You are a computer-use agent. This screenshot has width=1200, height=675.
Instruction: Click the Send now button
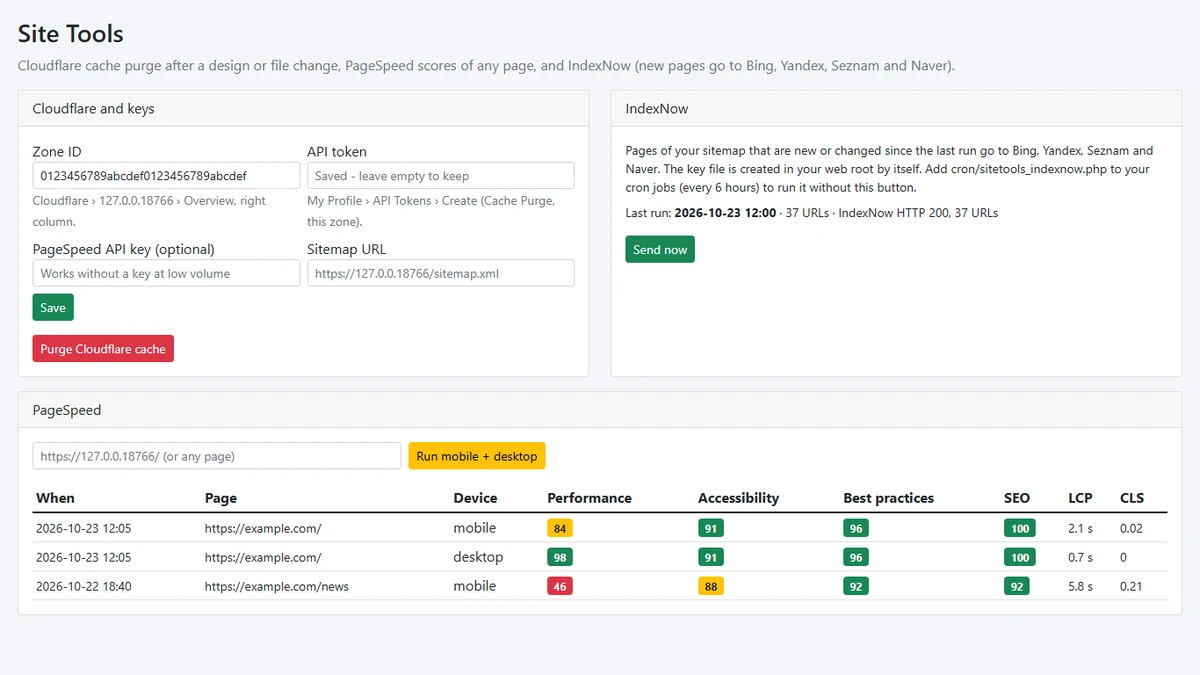click(660, 250)
